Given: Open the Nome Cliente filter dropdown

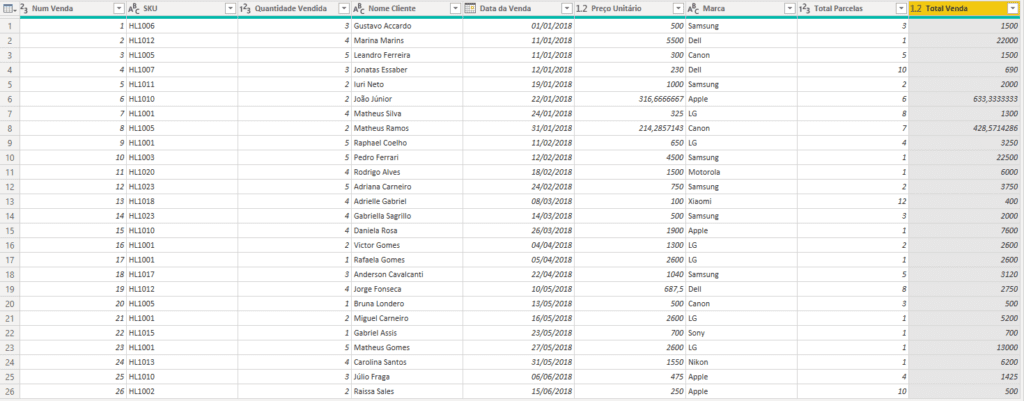Looking at the screenshot, I should 455,8.
